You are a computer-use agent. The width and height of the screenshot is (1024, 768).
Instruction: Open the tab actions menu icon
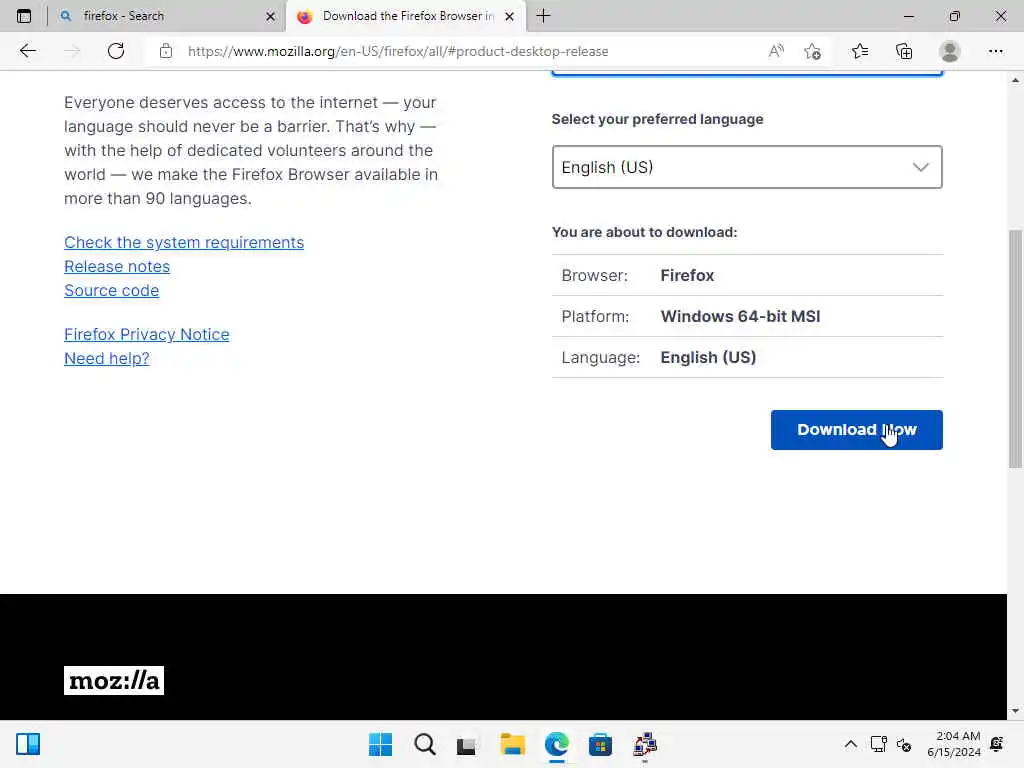tap(24, 16)
